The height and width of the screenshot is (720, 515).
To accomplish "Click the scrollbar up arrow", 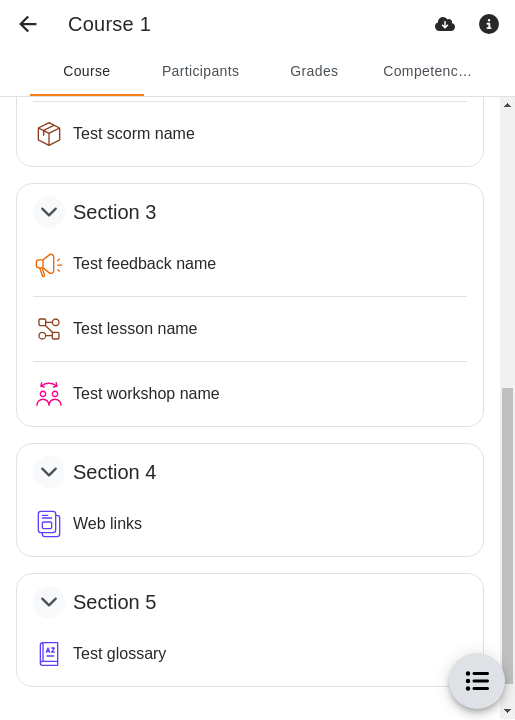I will [x=507, y=105].
